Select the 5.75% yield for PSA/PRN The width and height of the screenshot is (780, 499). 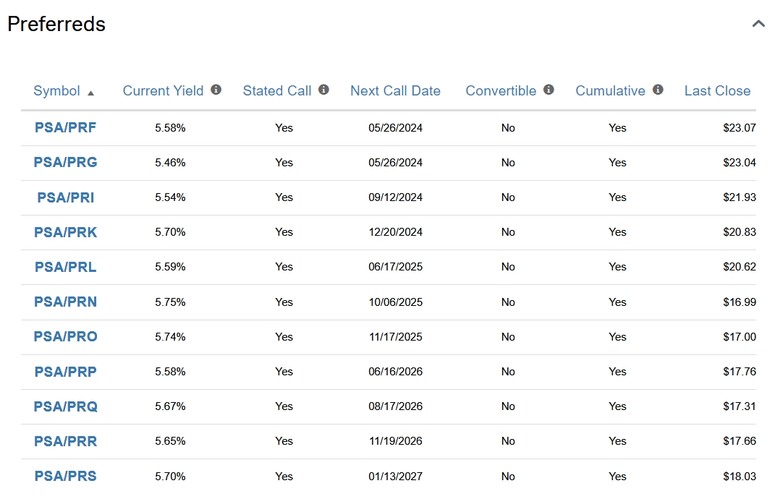tap(170, 302)
